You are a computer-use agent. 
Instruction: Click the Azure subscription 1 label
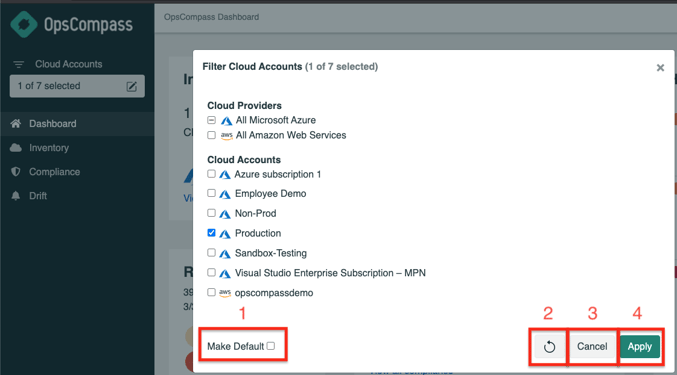tap(278, 174)
